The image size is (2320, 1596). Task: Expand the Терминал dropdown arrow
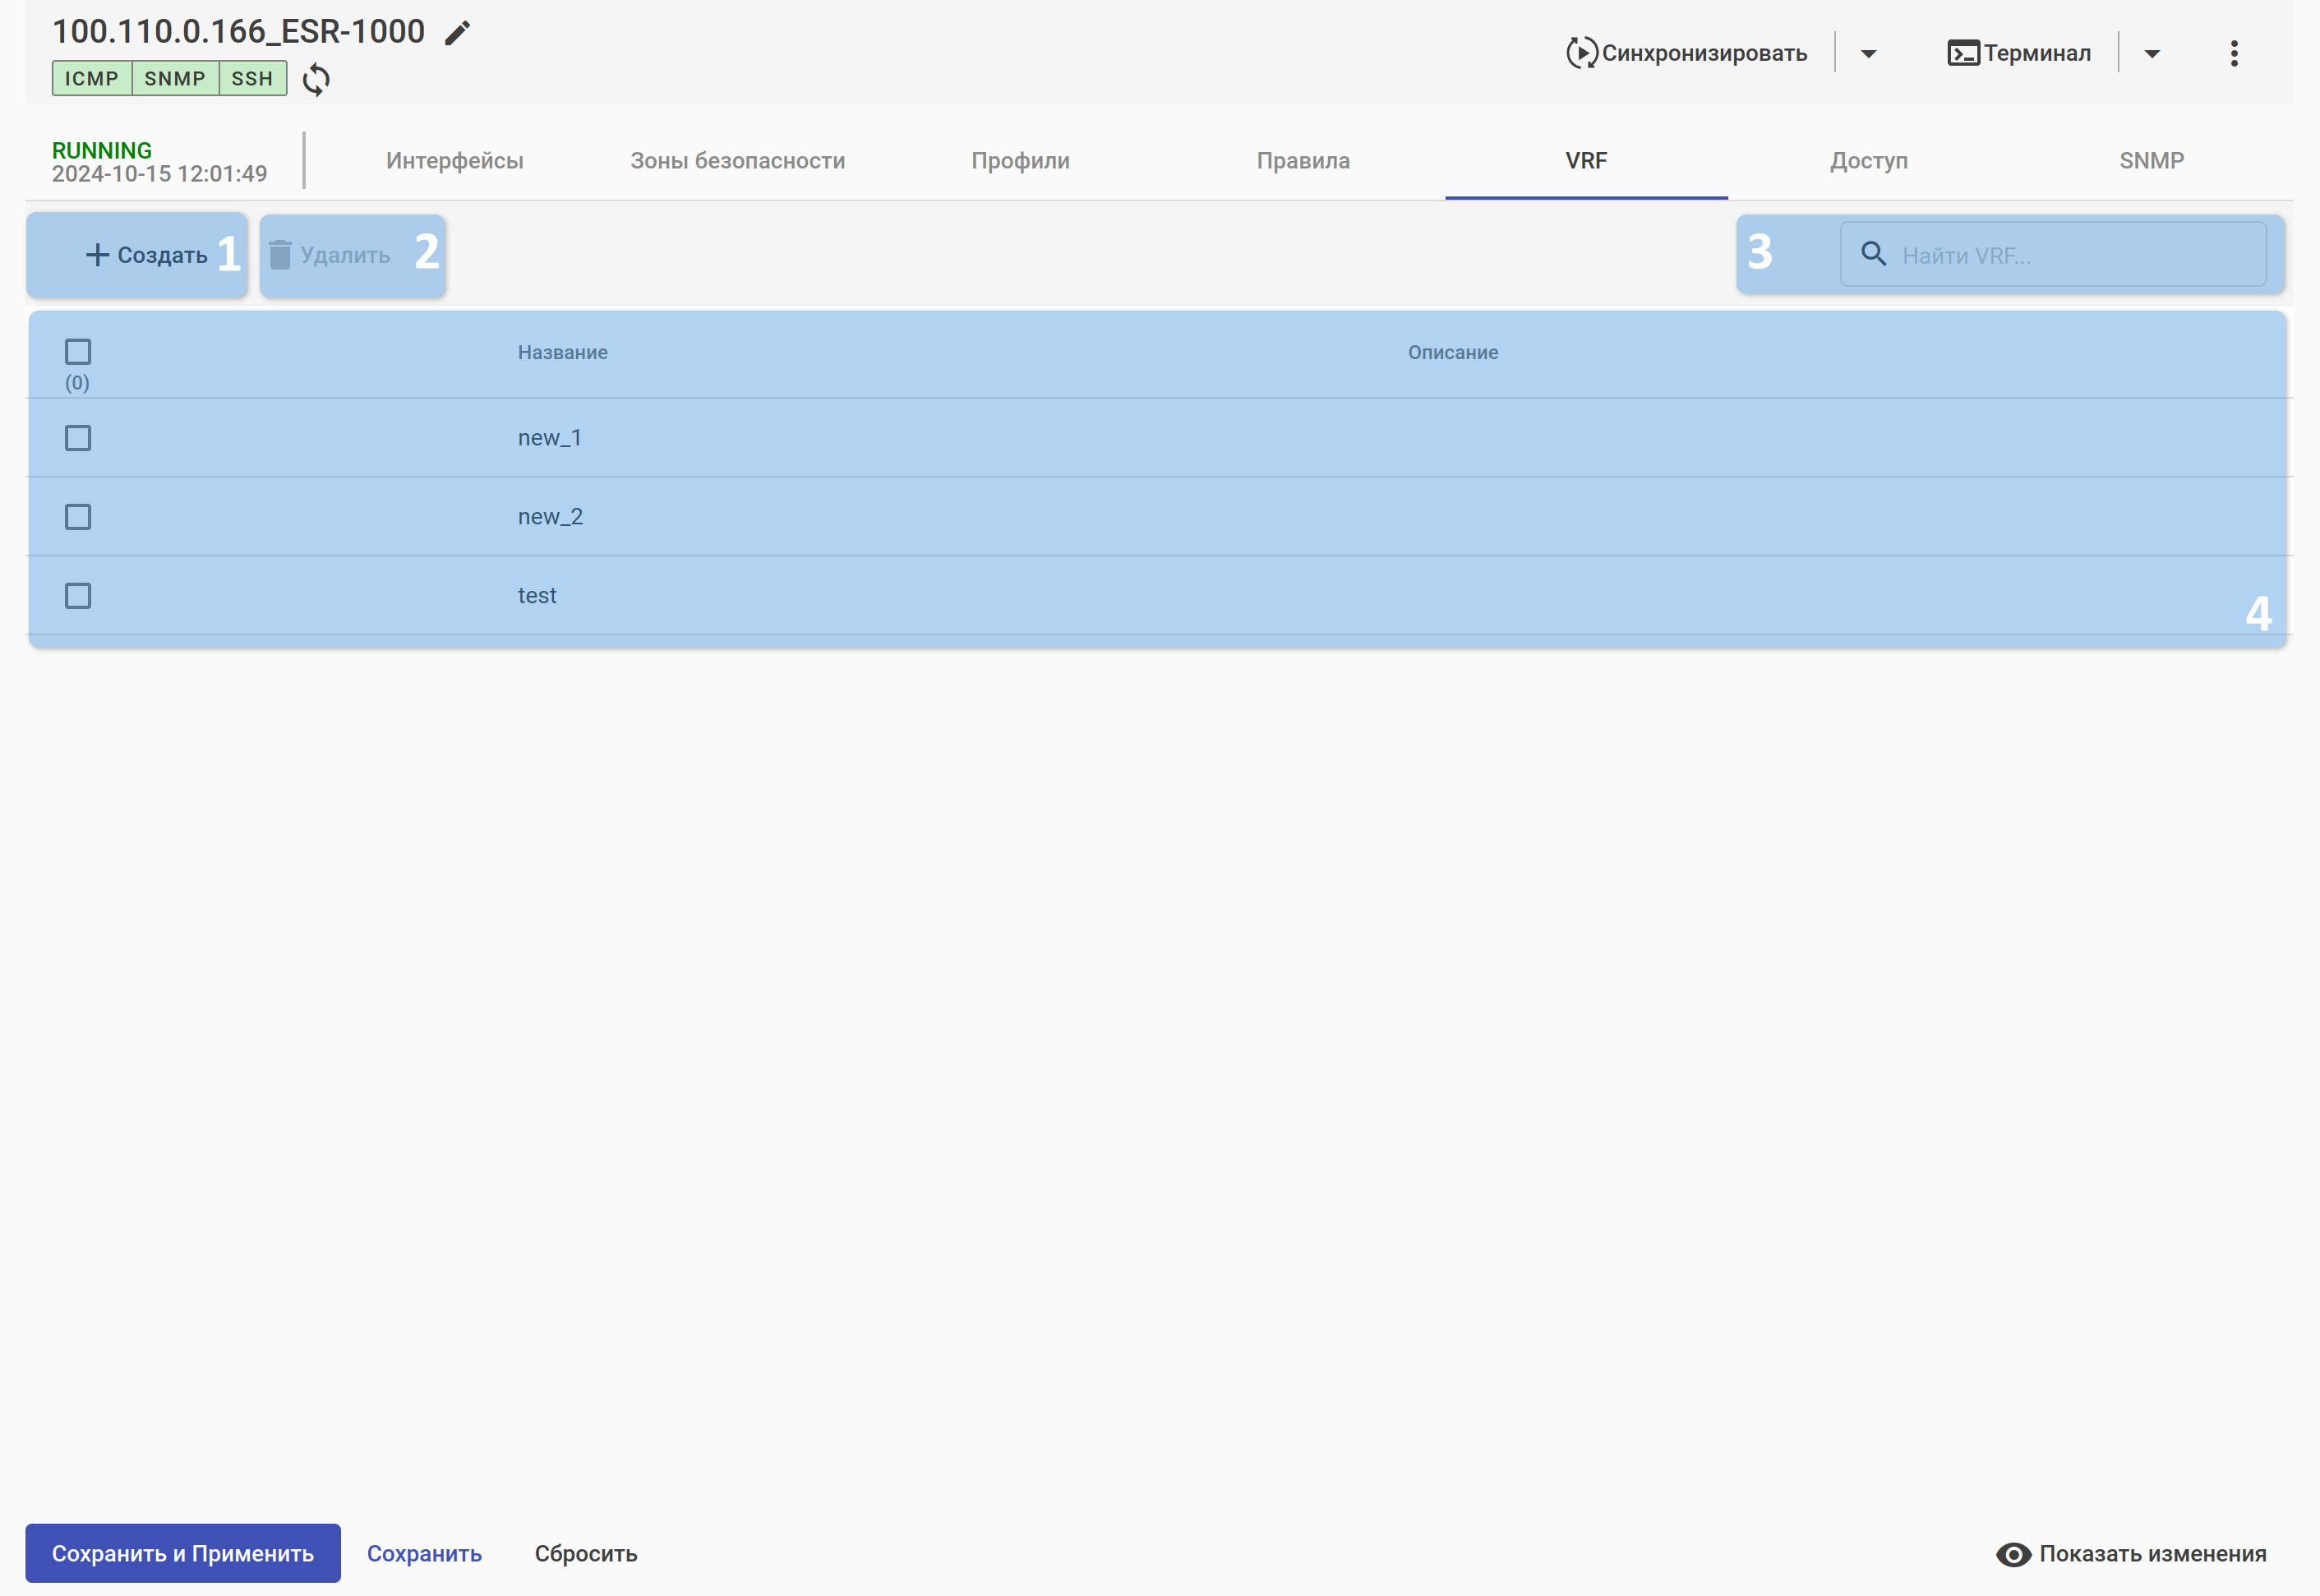2152,54
